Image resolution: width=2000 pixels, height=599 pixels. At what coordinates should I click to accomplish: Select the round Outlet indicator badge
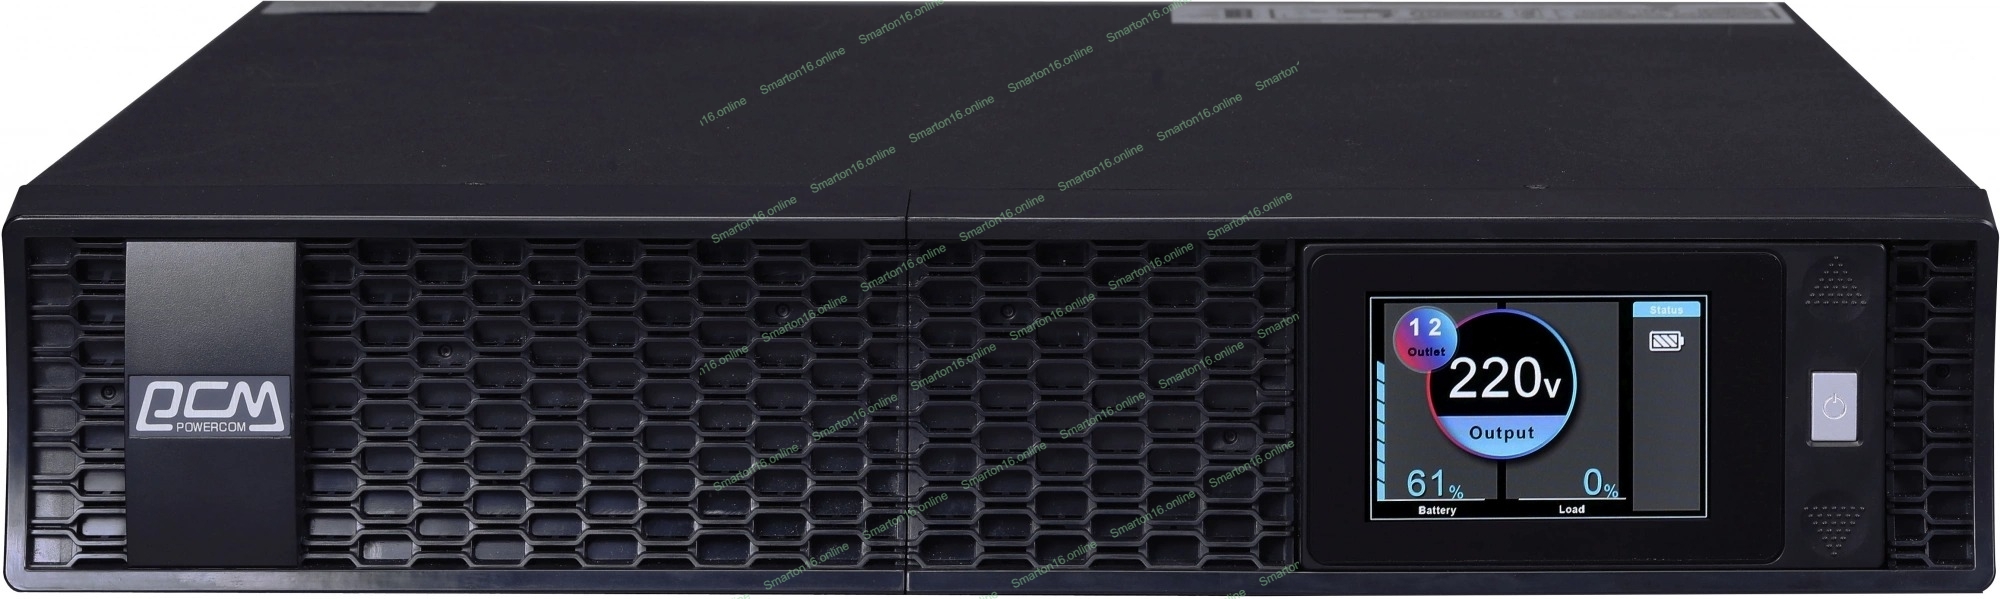pyautogui.click(x=1425, y=339)
